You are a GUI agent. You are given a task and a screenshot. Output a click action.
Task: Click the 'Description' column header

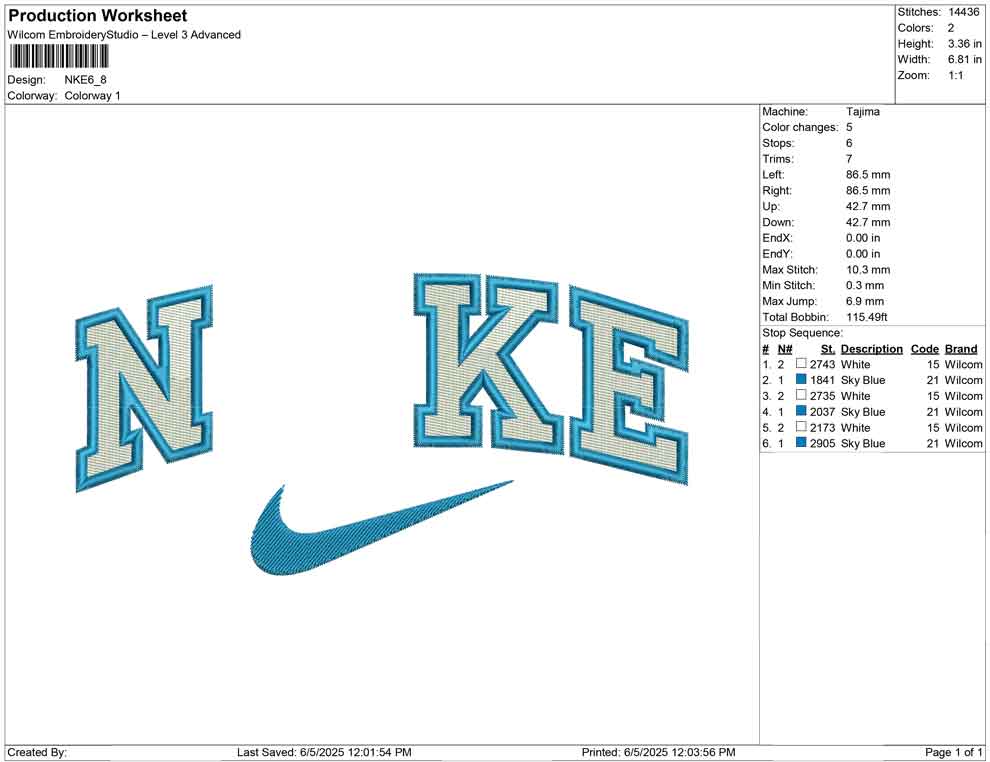[x=871, y=349]
